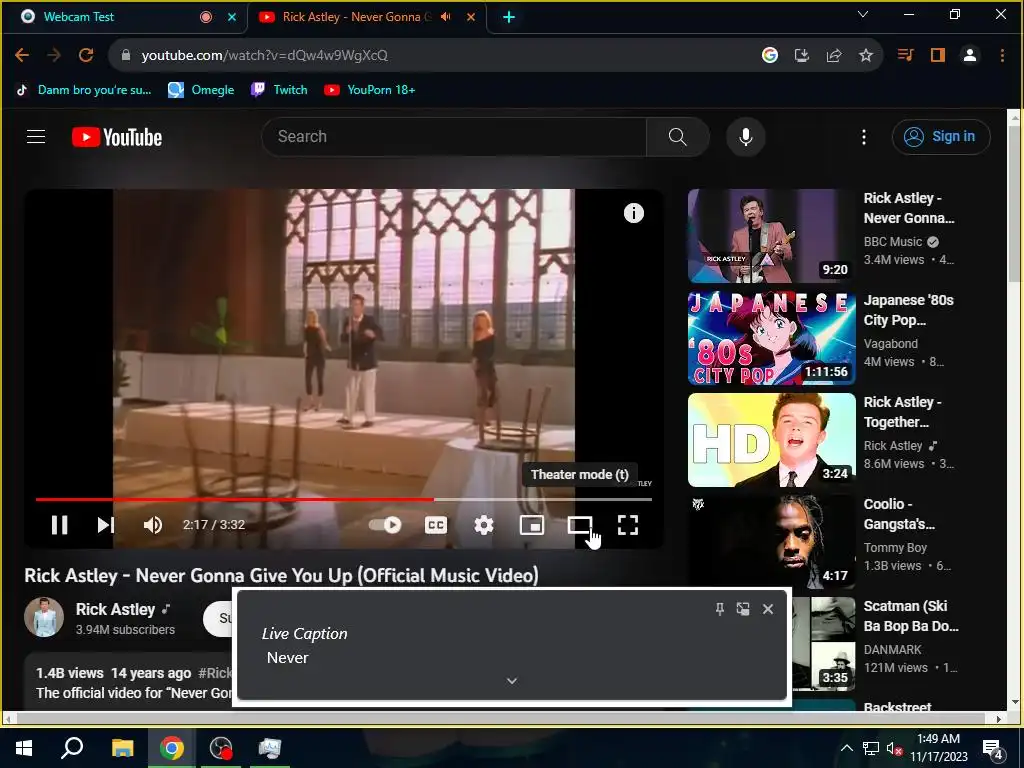This screenshot has height=768, width=1024.
Task: Pause the Rick Astley video
Action: point(59,525)
